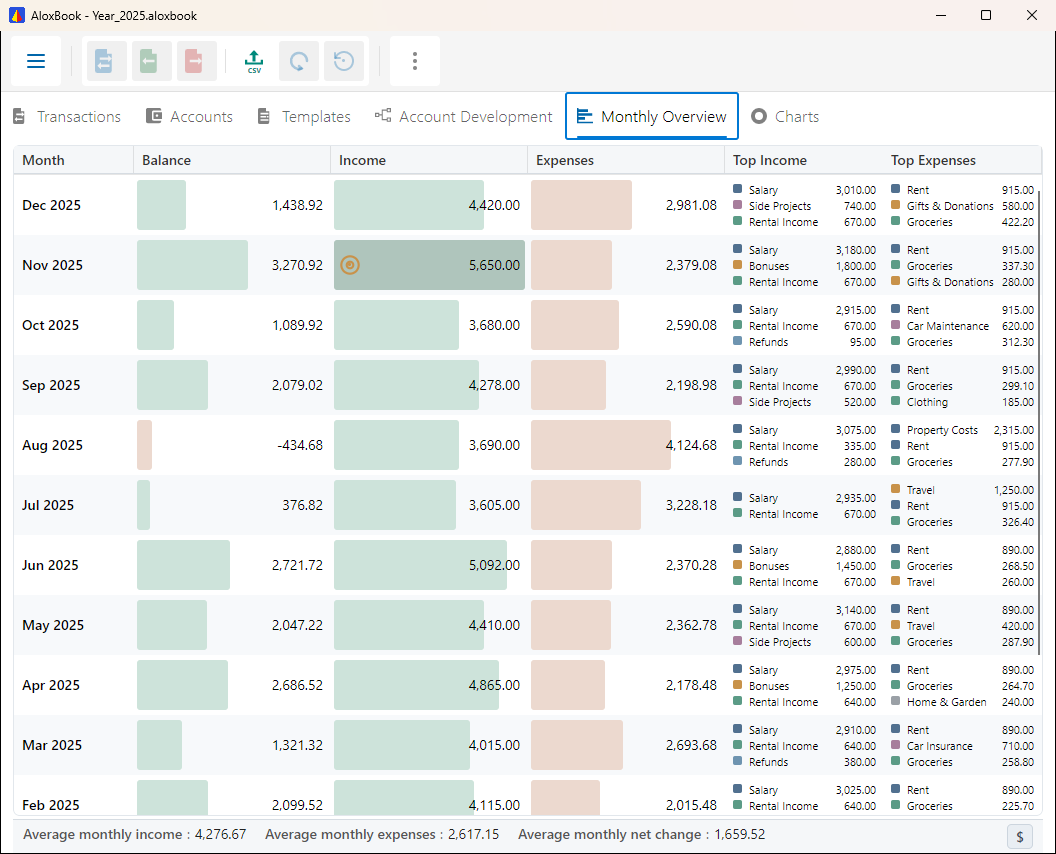This screenshot has width=1056, height=854.
Task: Click the Bonuses orange square in Nov 2025 row
Action: (737, 265)
